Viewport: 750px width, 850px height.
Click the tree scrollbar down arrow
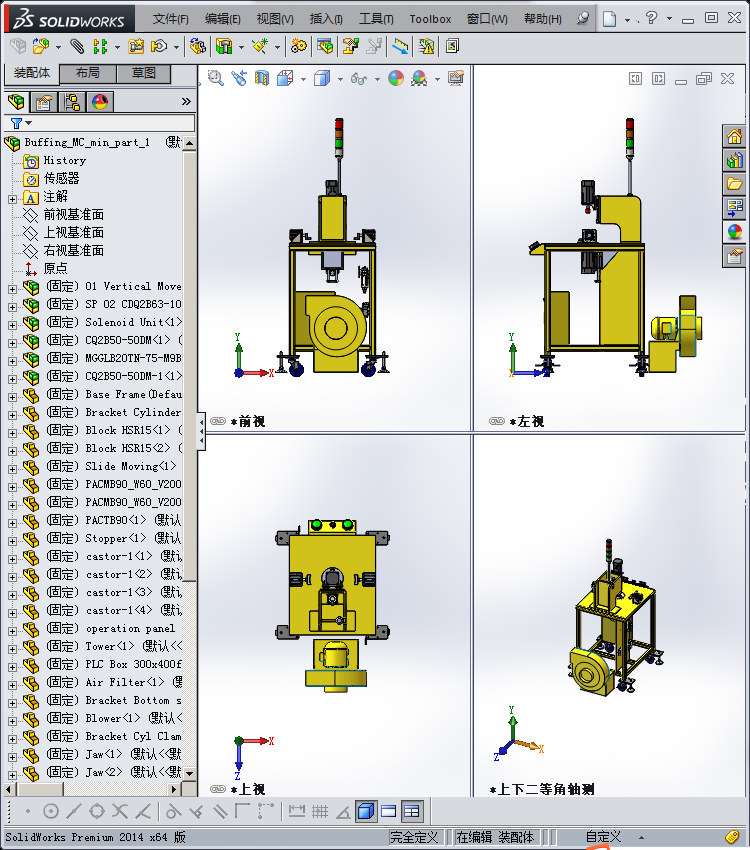click(189, 774)
